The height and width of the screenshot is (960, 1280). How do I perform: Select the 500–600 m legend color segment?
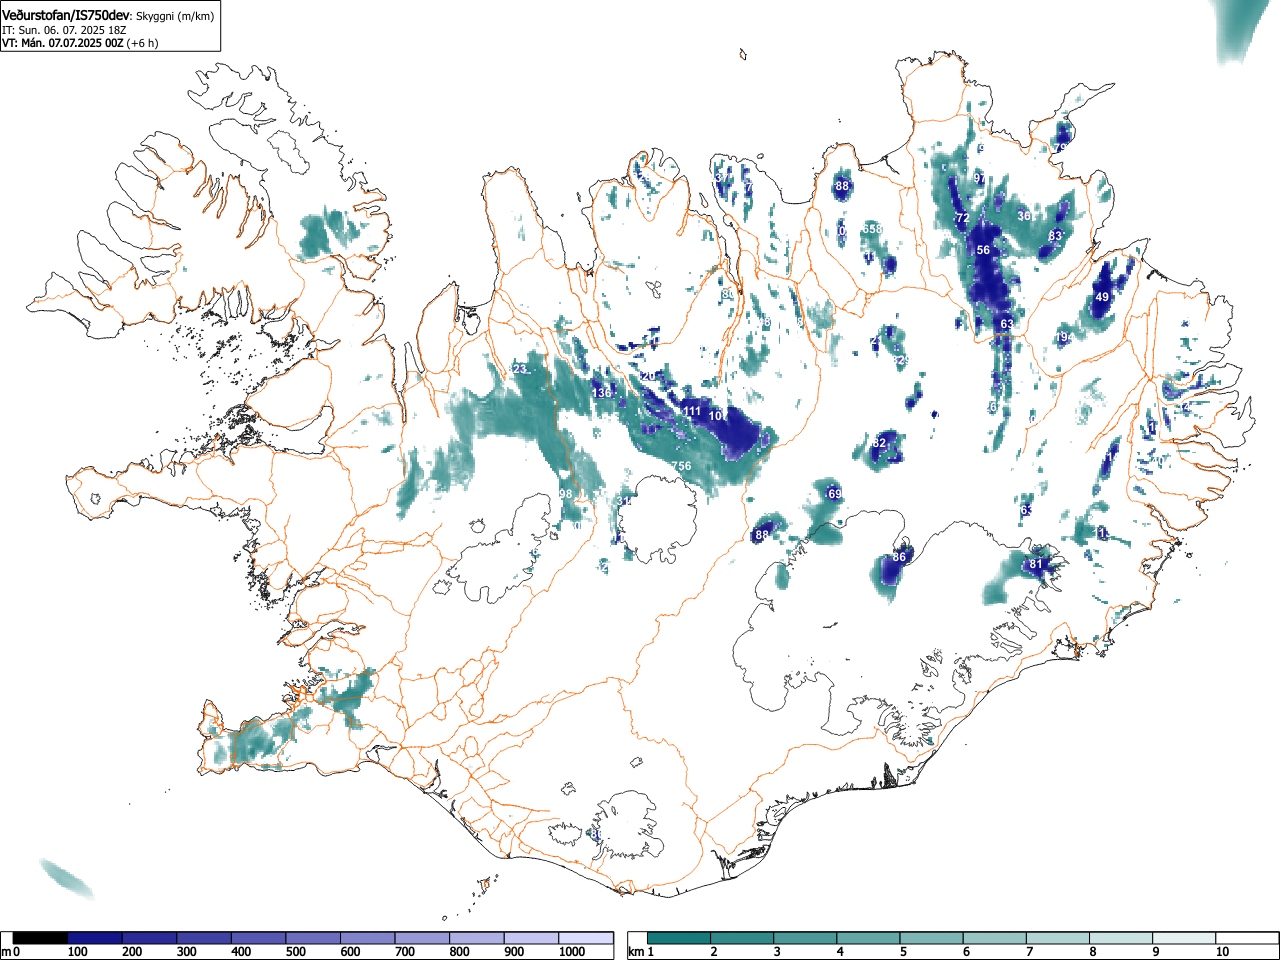(x=313, y=938)
